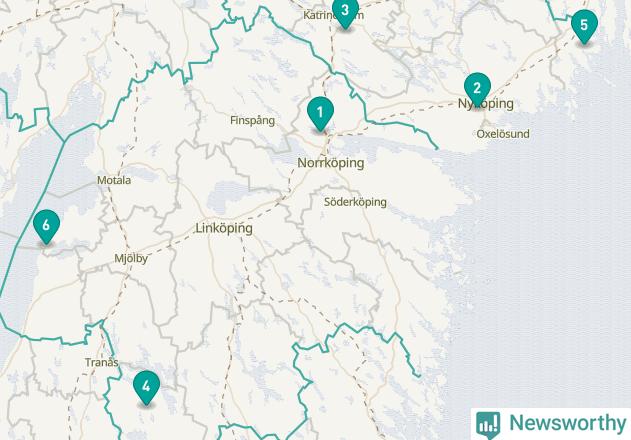Click pin number 4 southeast of Tranås
Screen dimensions: 631x440
coord(146,387)
